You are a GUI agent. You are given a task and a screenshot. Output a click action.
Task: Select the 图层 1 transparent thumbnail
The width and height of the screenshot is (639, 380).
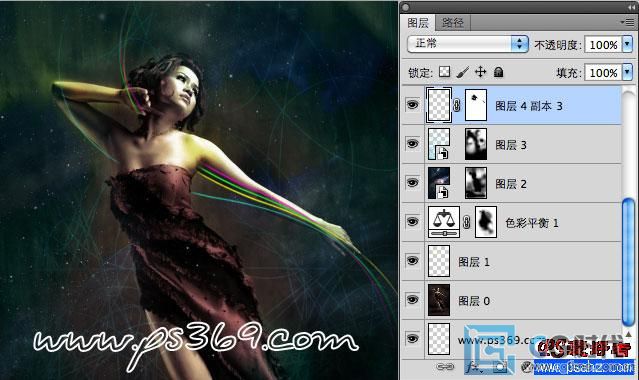coord(439,261)
